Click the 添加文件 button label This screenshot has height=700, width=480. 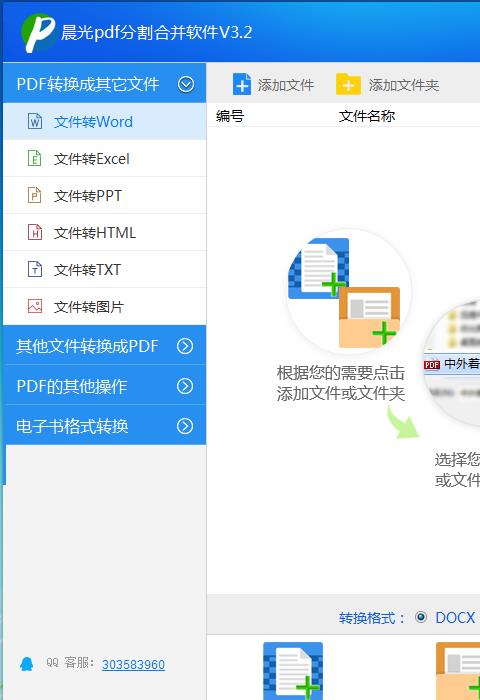(x=286, y=85)
